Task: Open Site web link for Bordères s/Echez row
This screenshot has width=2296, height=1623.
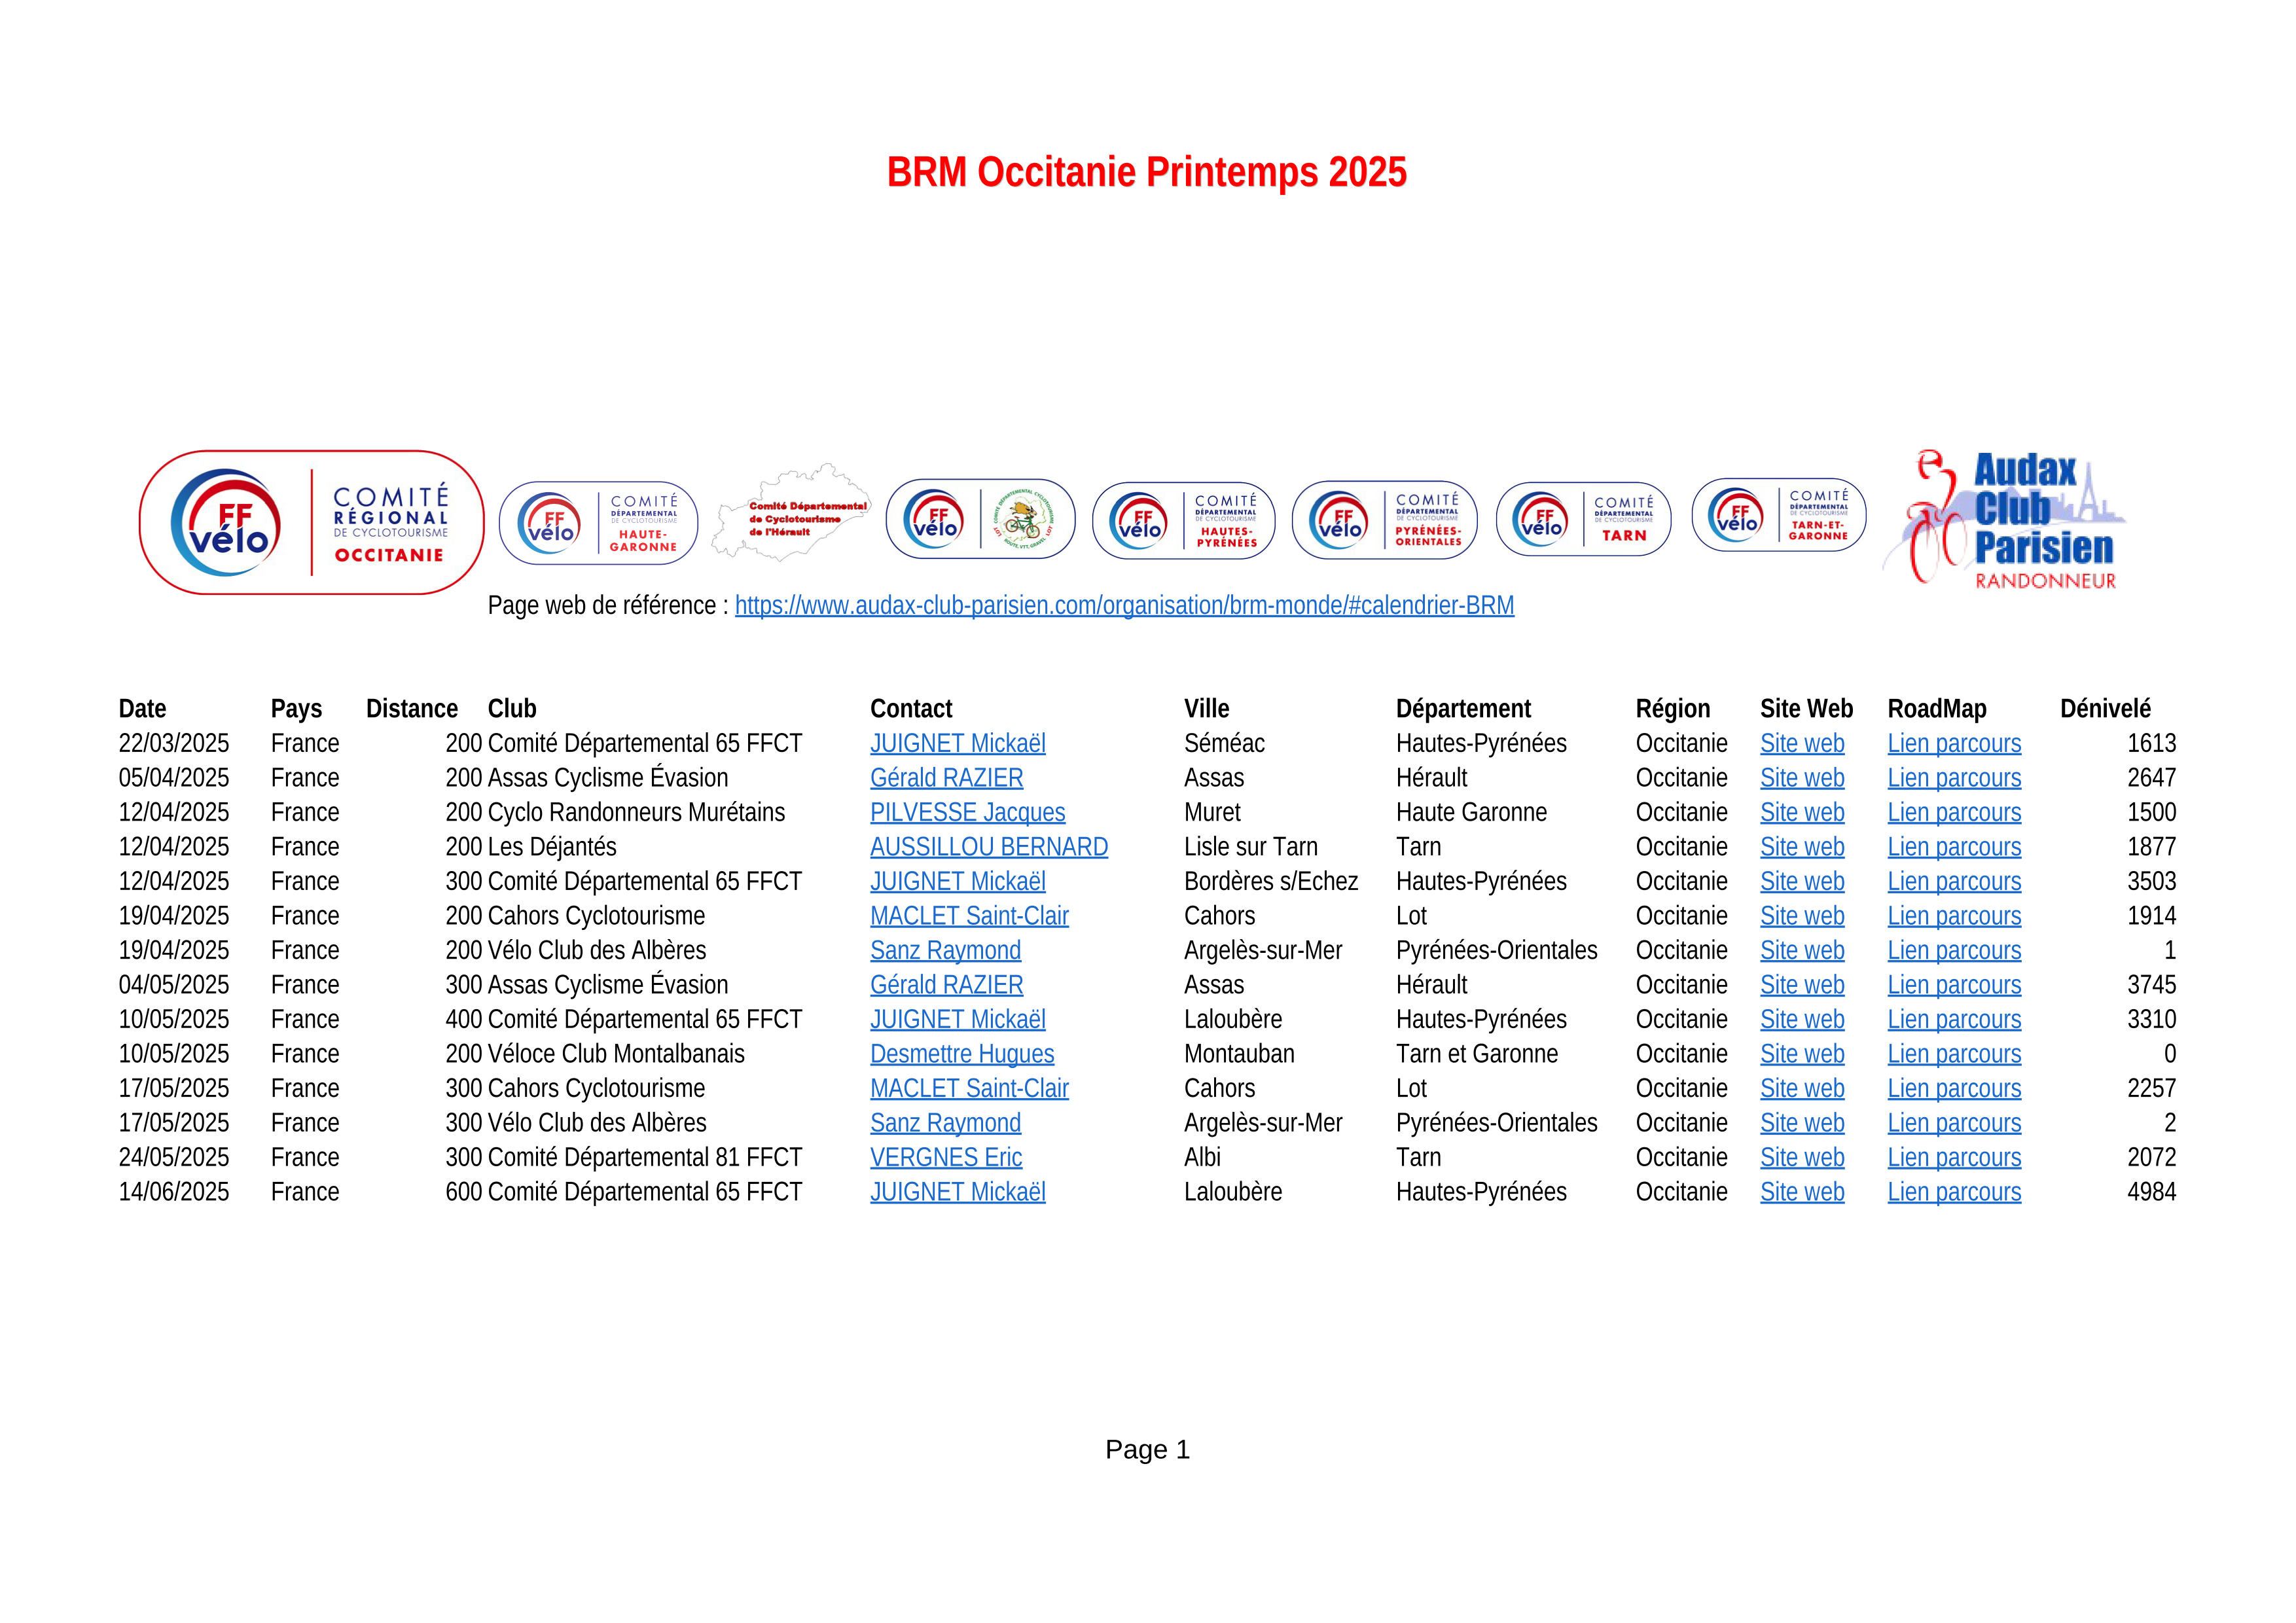Action: click(x=1802, y=881)
